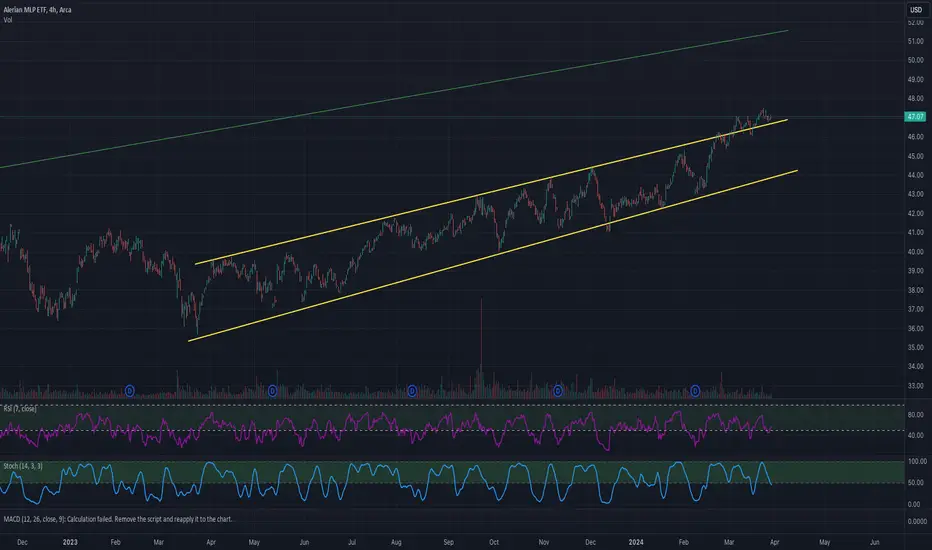The width and height of the screenshot is (932, 550).
Task: Click the dividend marker near November 2023
Action: click(x=558, y=391)
